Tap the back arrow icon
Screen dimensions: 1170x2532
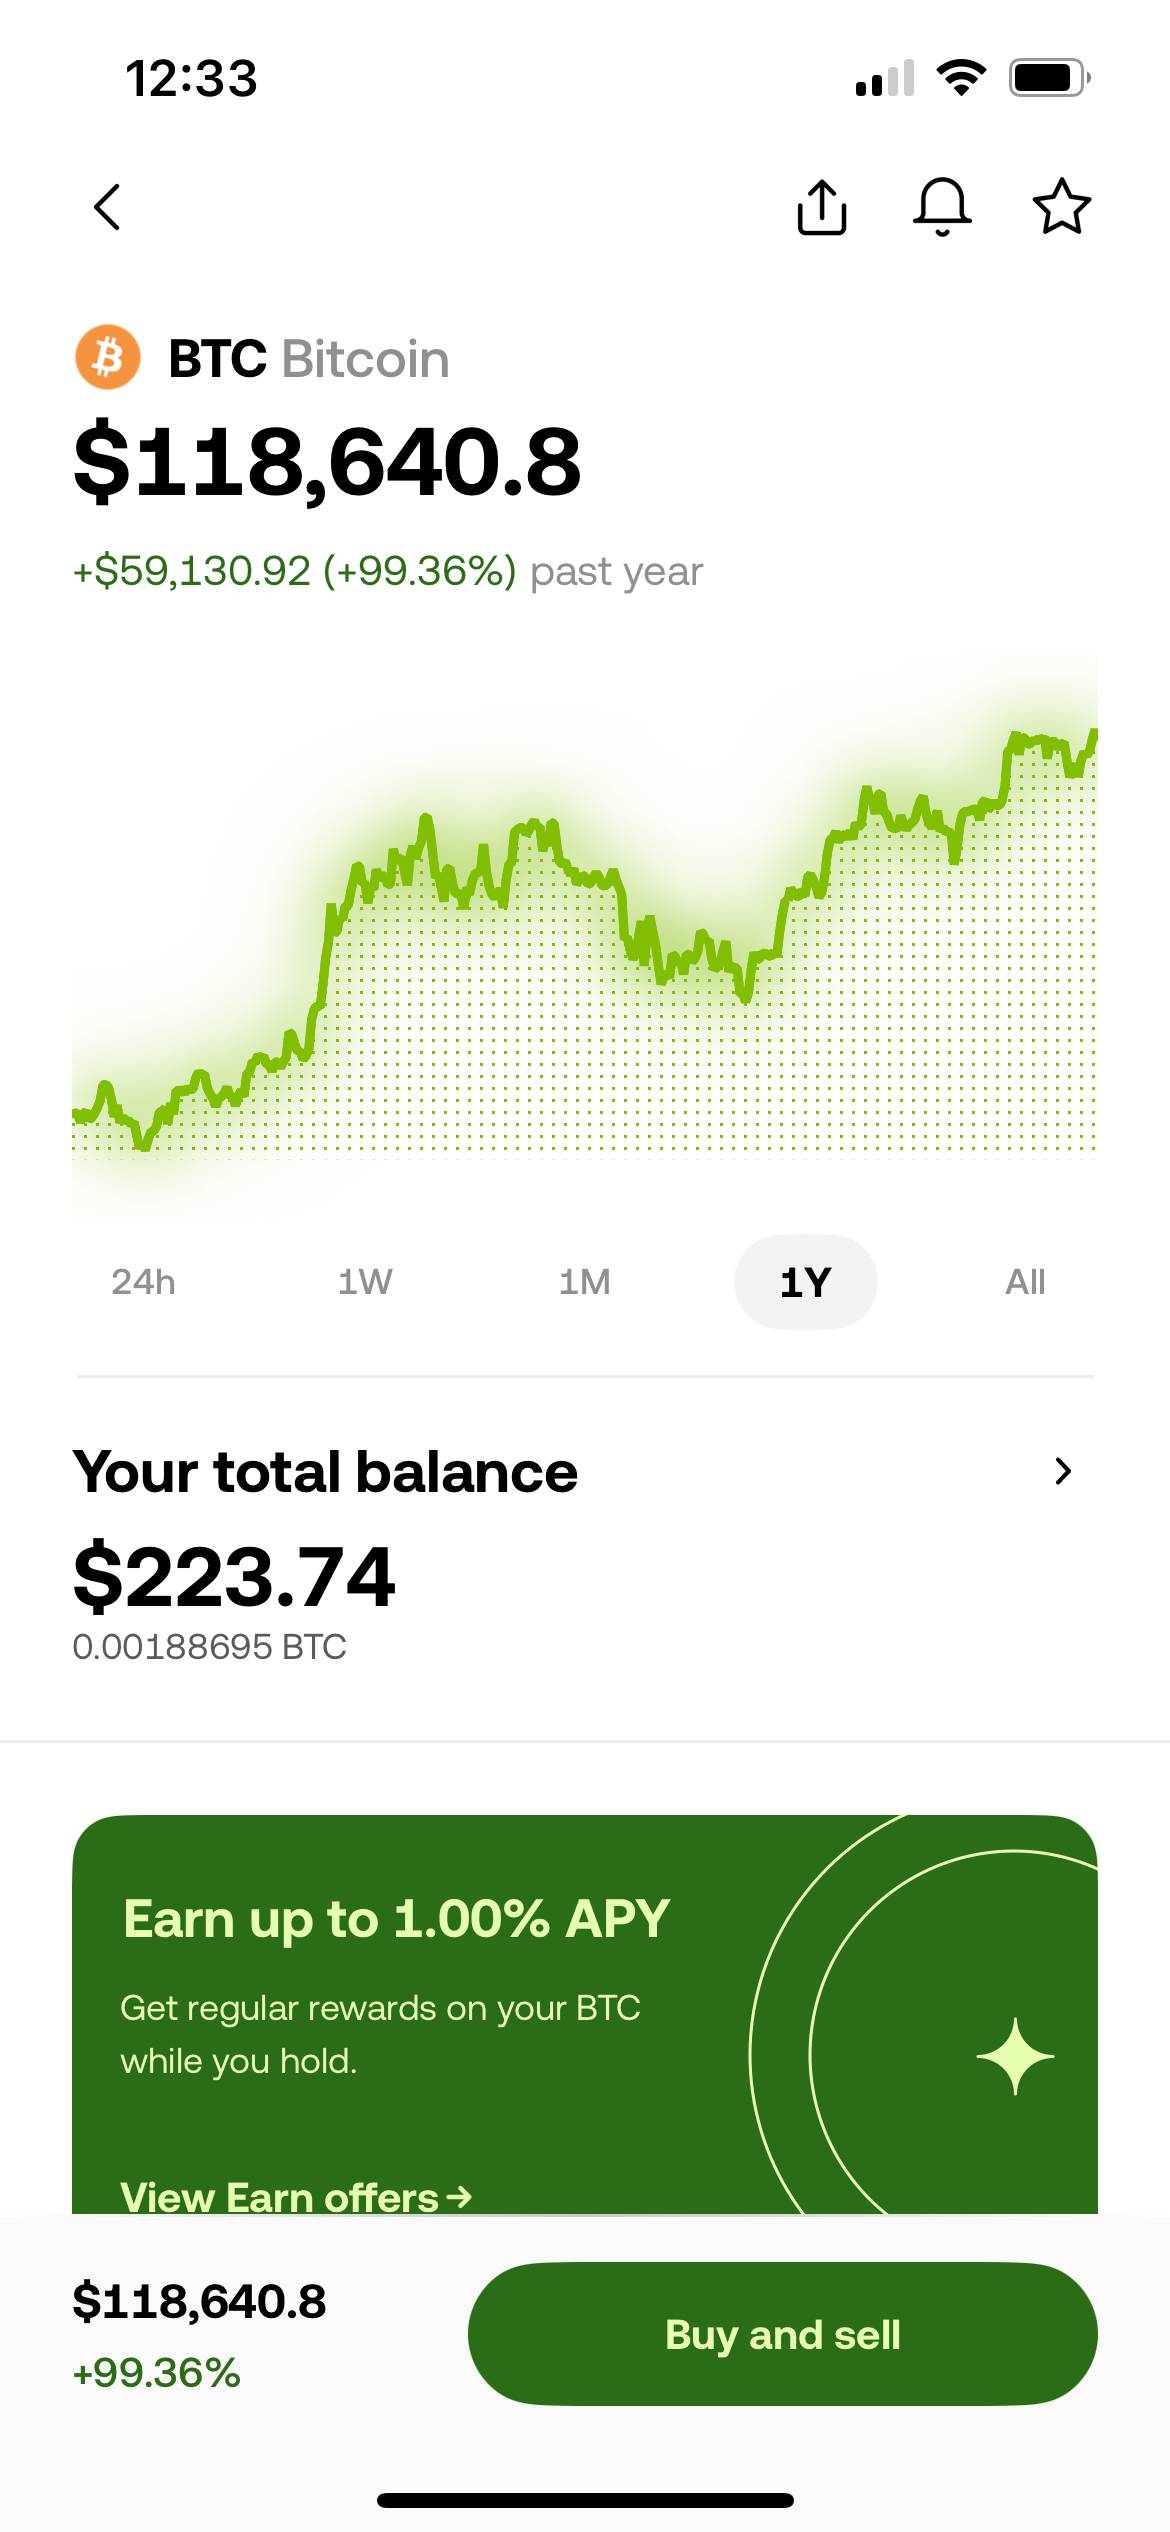[x=107, y=207]
